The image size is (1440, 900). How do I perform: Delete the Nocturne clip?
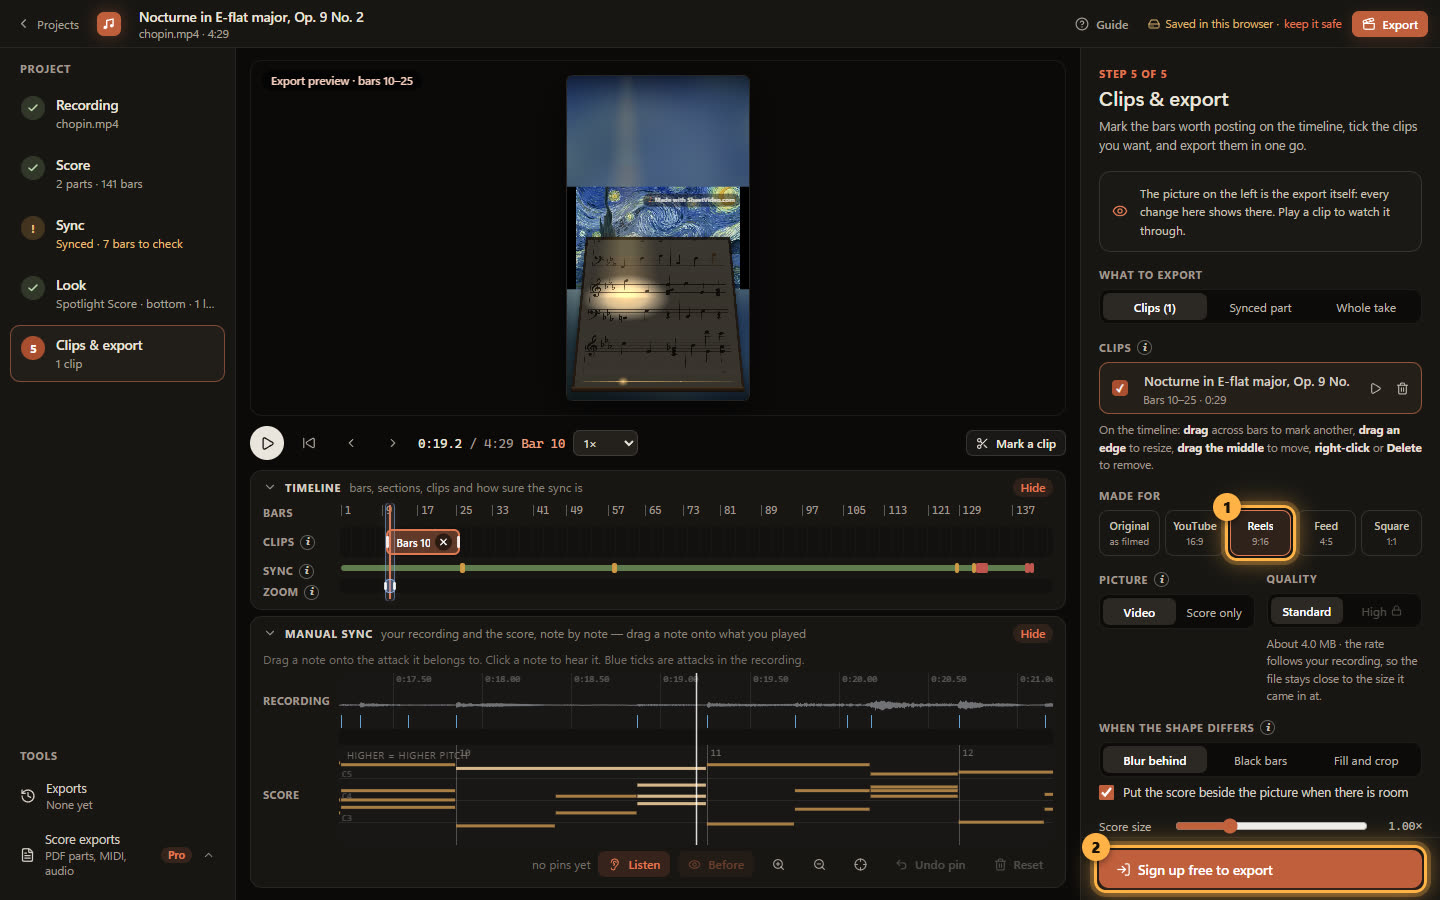click(x=1402, y=388)
